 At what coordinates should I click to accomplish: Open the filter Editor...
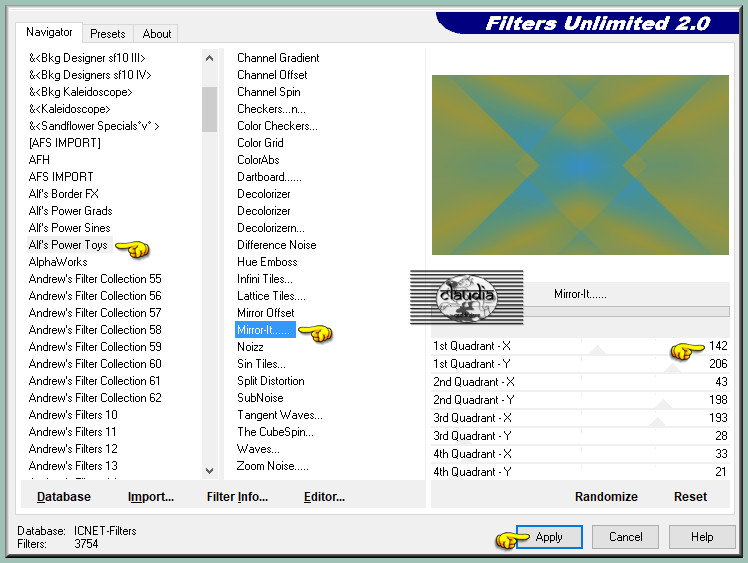click(x=324, y=497)
